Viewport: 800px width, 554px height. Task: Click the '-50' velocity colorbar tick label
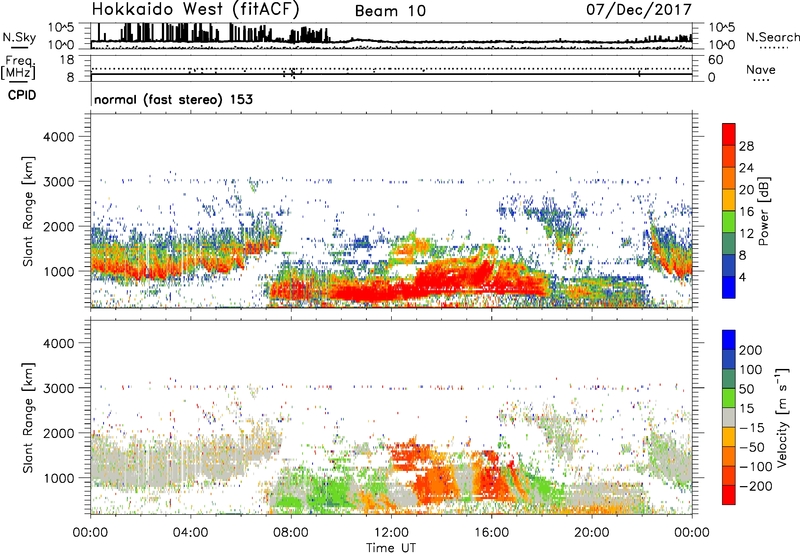752,447
